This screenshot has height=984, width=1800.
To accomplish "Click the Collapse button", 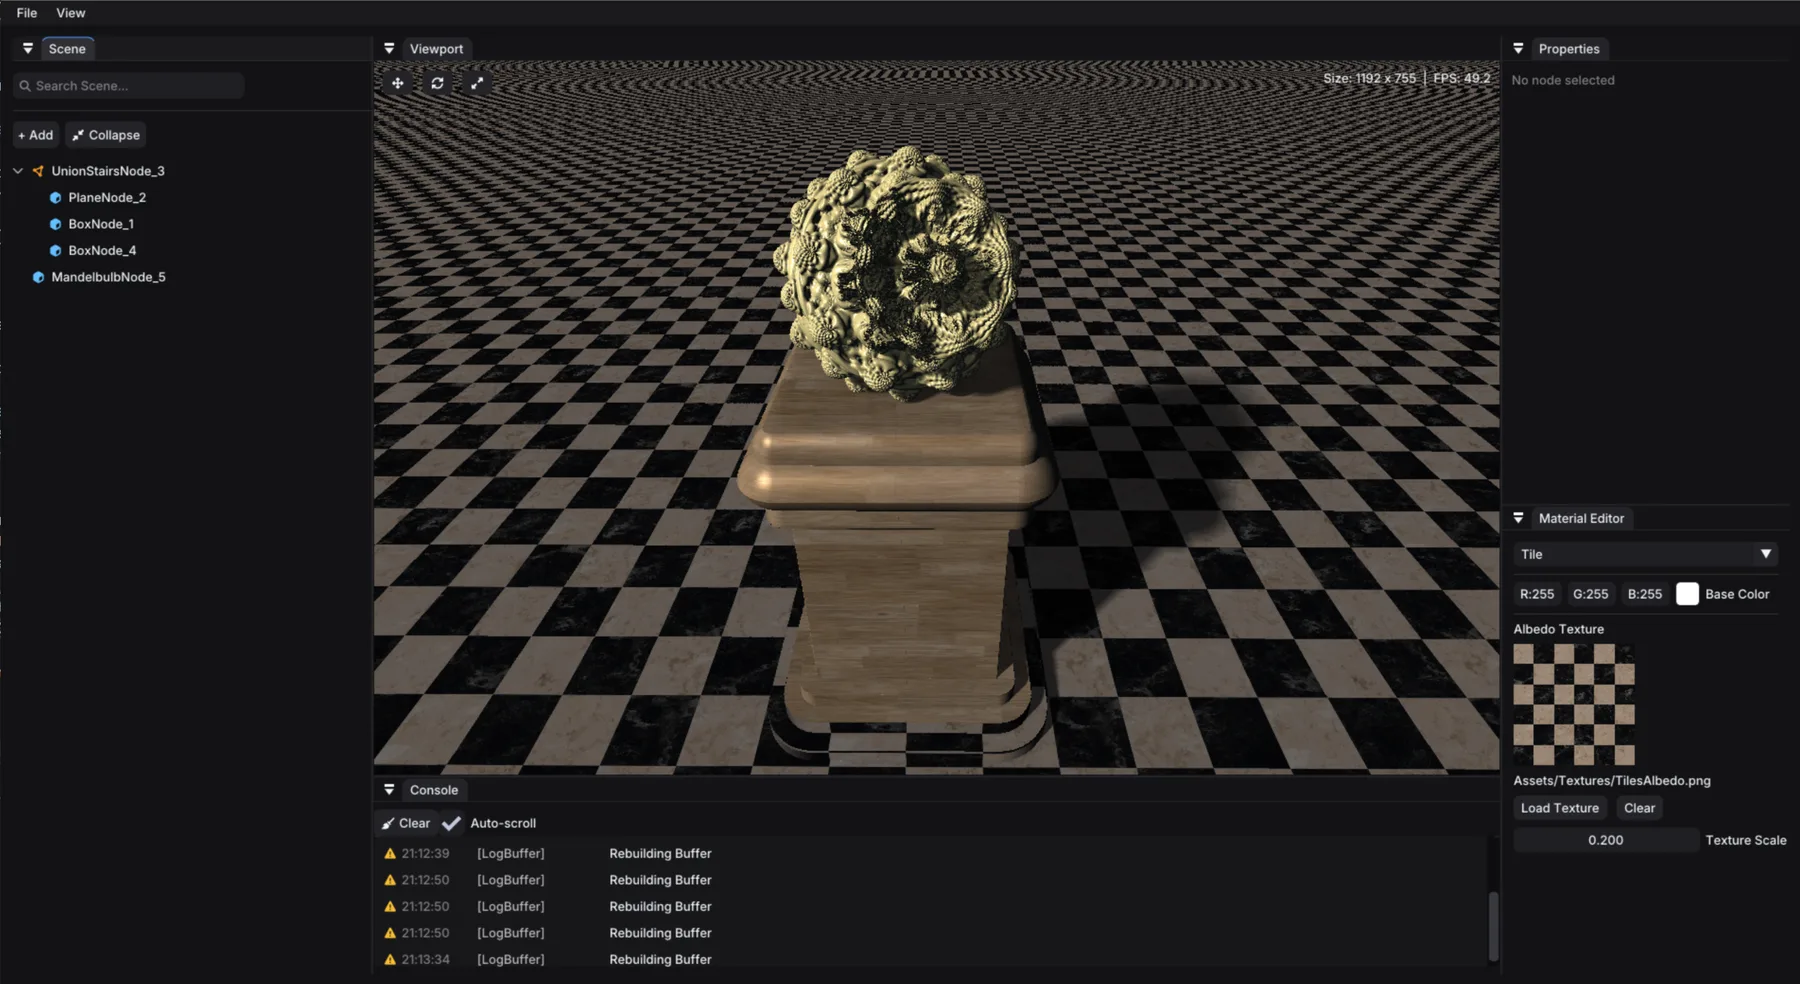I will [x=106, y=135].
